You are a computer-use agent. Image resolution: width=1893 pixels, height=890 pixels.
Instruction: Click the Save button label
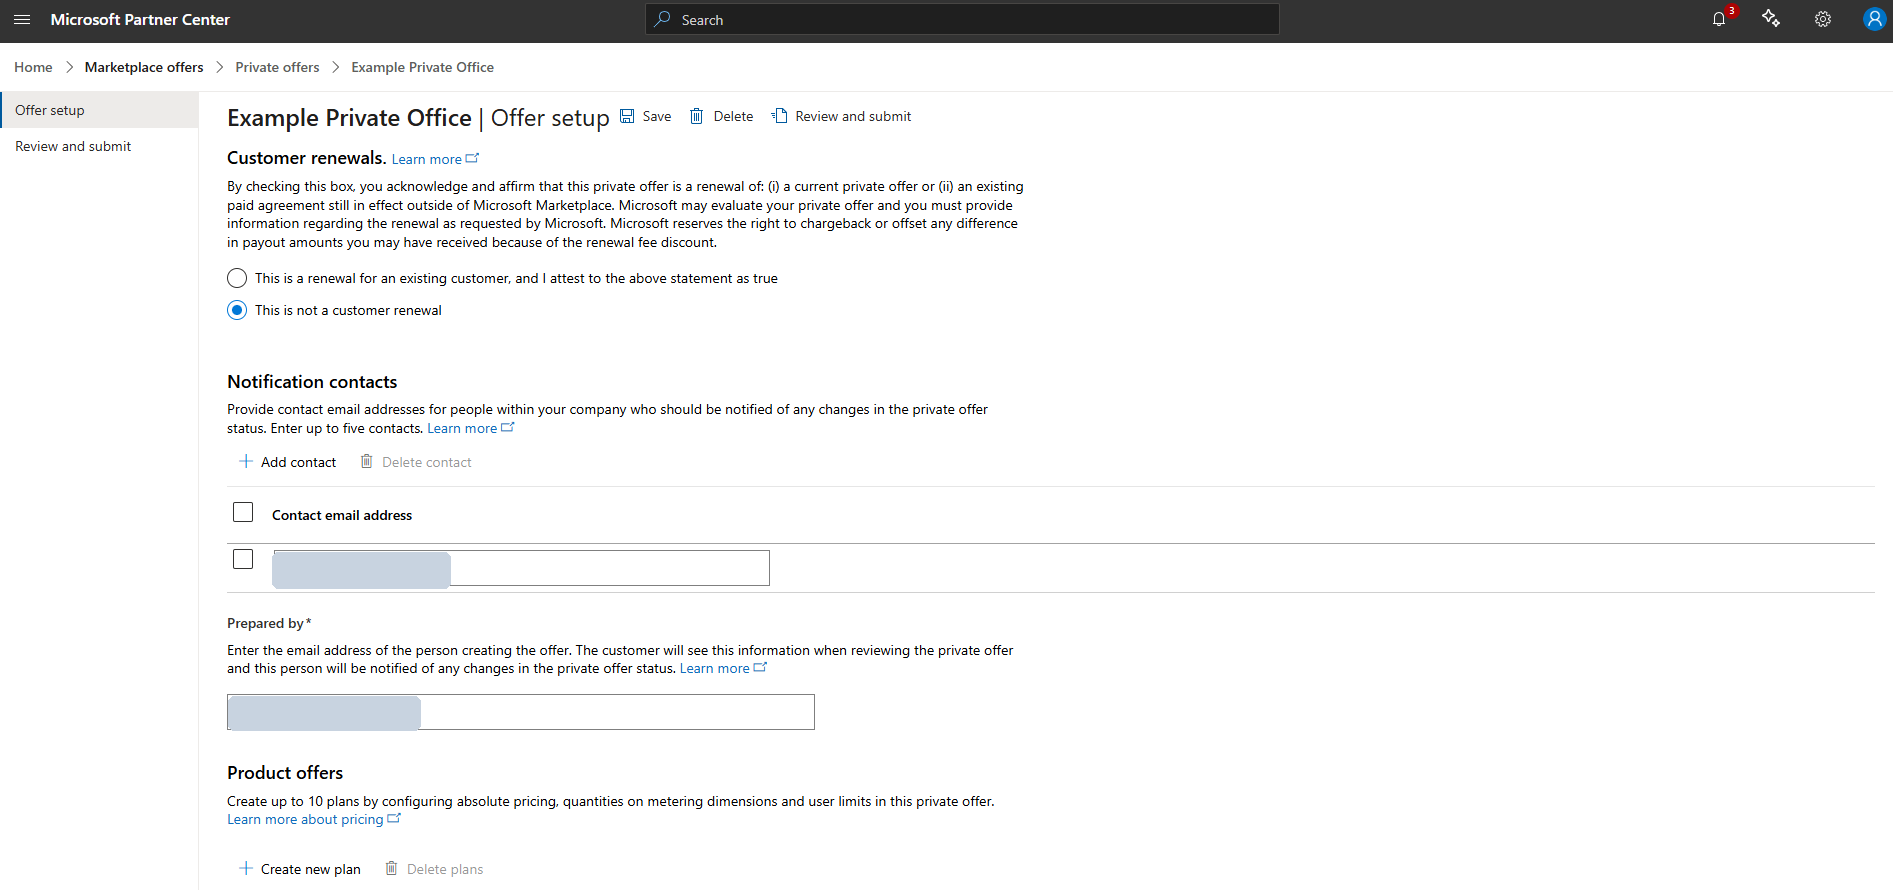coord(657,116)
